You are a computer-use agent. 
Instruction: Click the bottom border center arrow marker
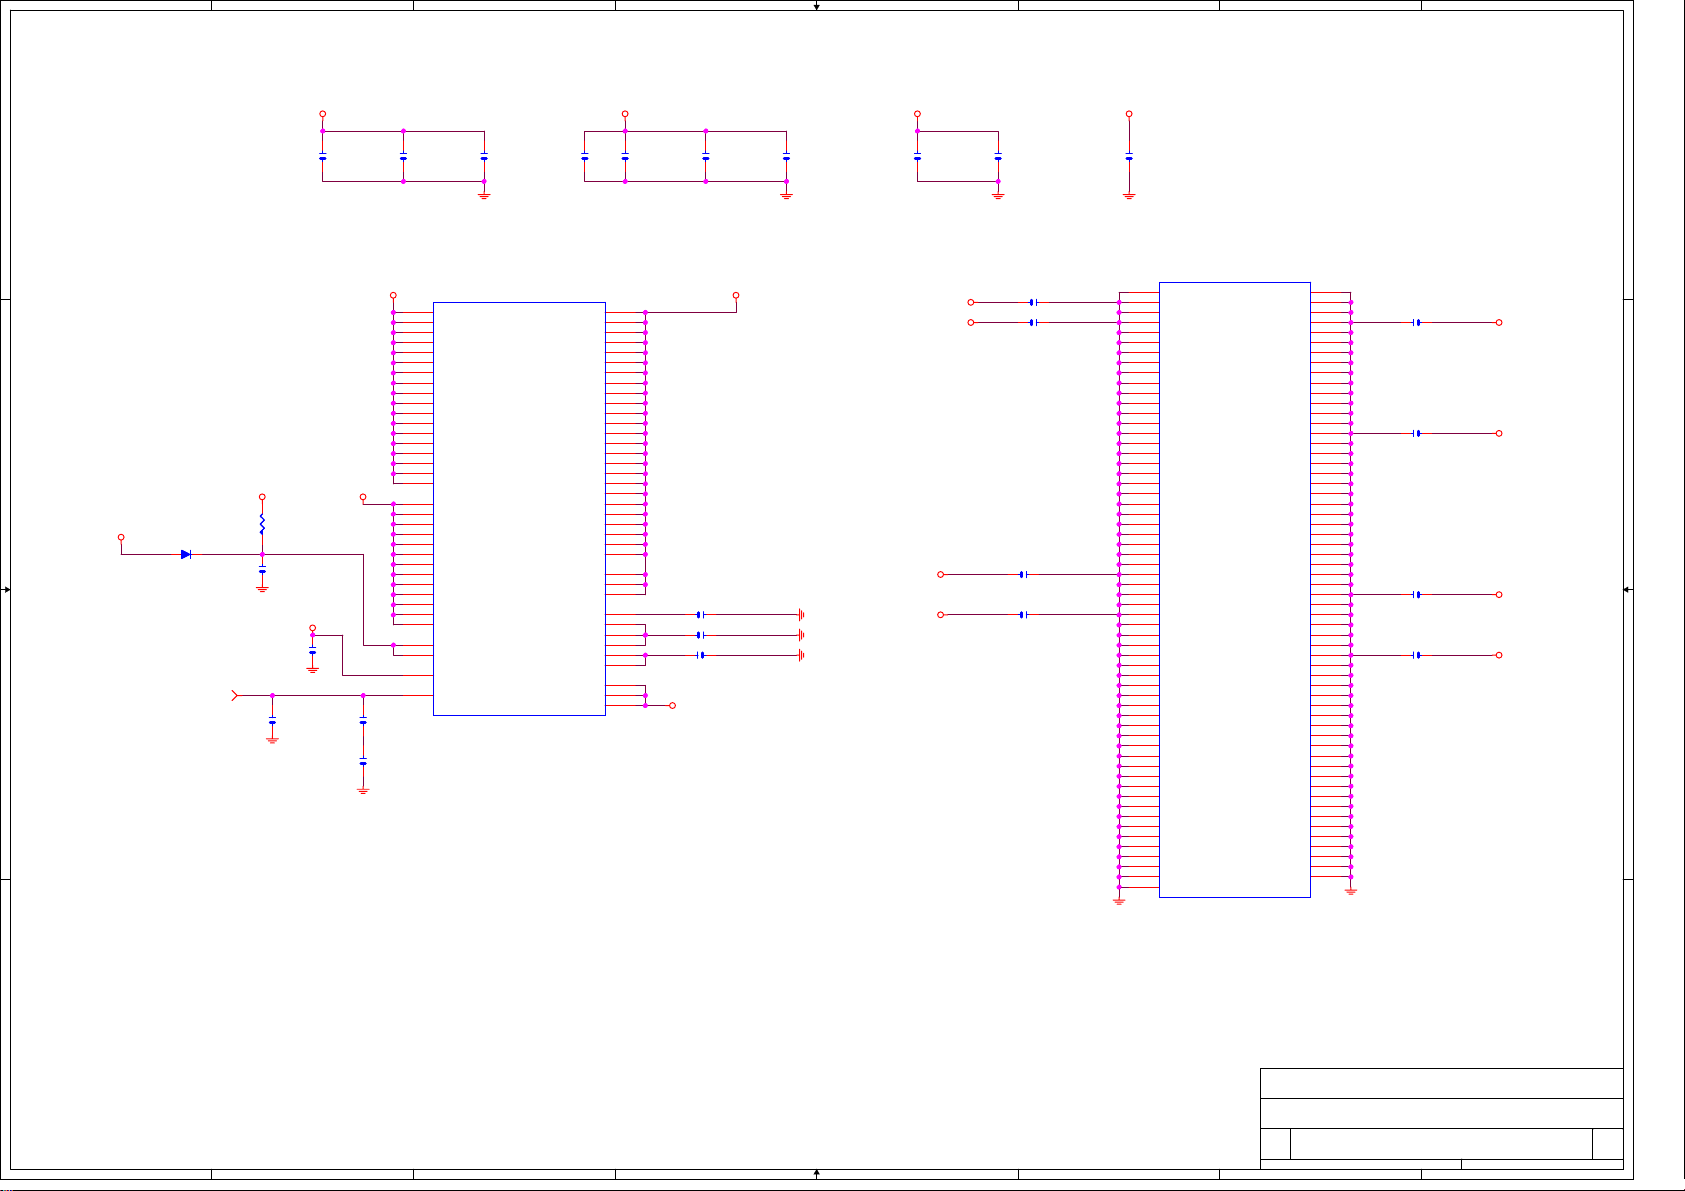pos(817,1172)
